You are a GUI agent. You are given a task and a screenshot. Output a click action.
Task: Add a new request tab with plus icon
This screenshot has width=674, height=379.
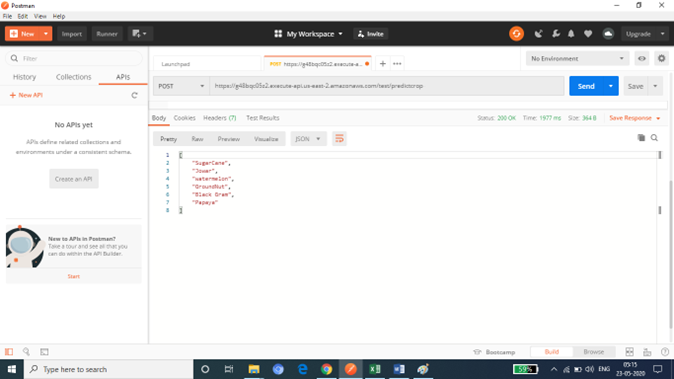[383, 64]
